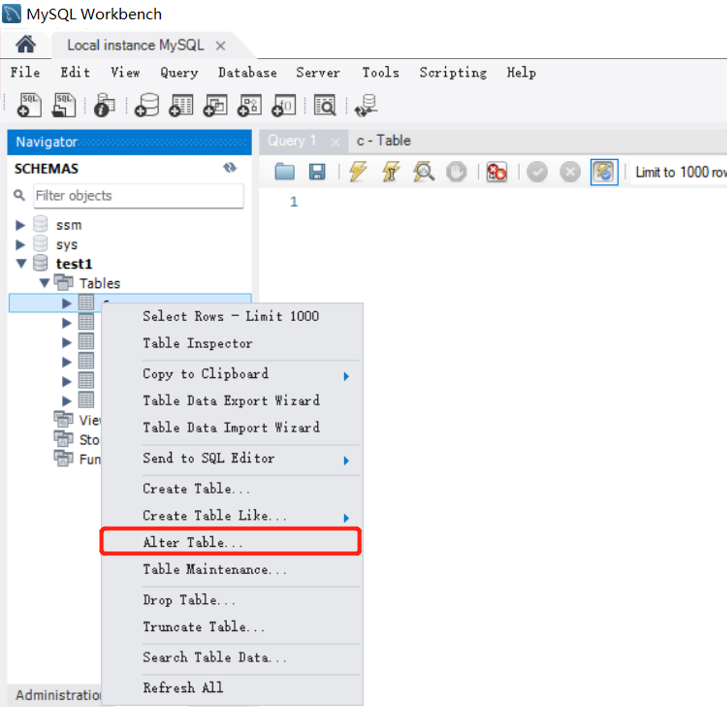Choose Refresh All menu entry

click(x=232, y=688)
